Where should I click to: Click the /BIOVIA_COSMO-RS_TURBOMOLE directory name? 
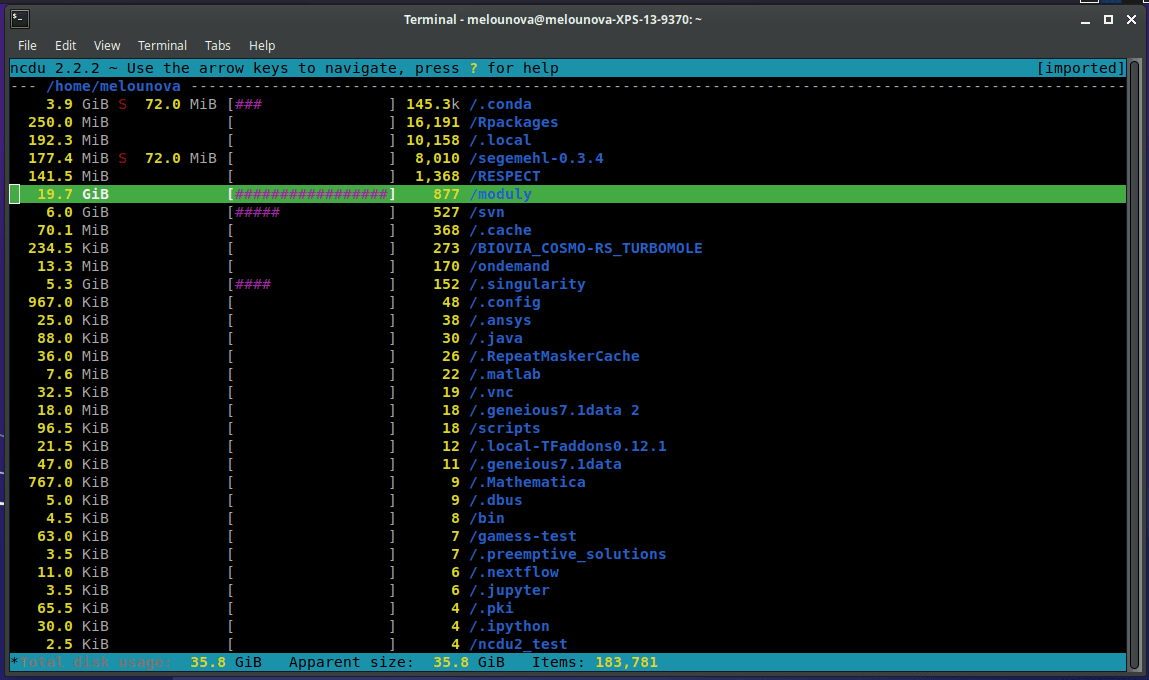click(585, 248)
